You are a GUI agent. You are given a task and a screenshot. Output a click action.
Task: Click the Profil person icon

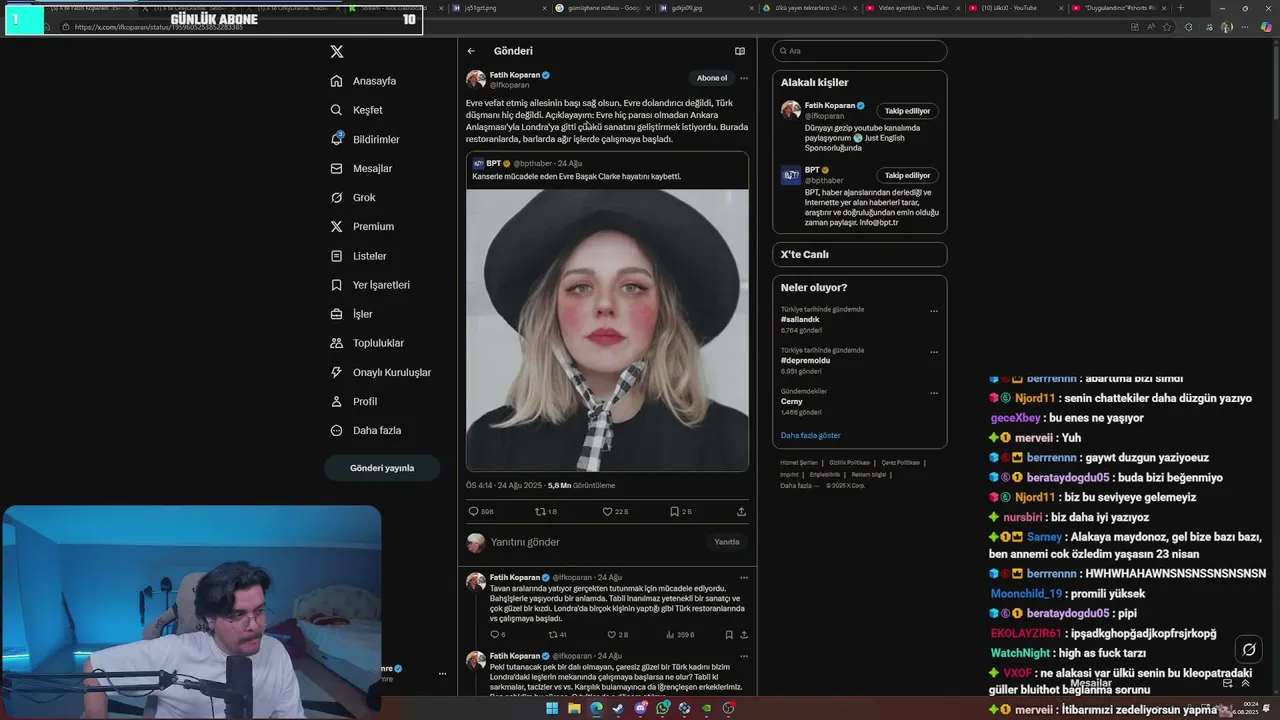[x=337, y=401]
